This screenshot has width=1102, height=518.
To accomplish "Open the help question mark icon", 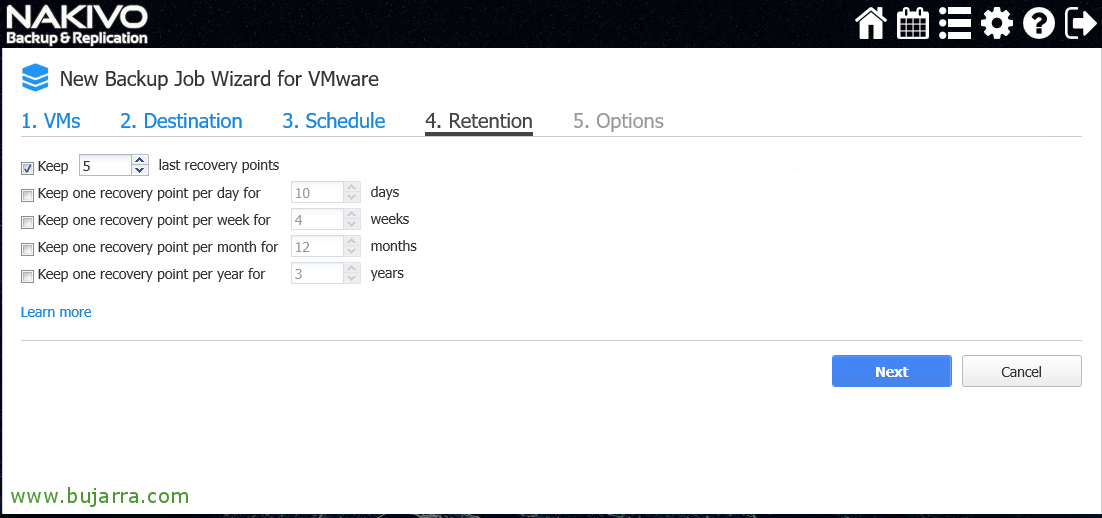I will (1039, 24).
